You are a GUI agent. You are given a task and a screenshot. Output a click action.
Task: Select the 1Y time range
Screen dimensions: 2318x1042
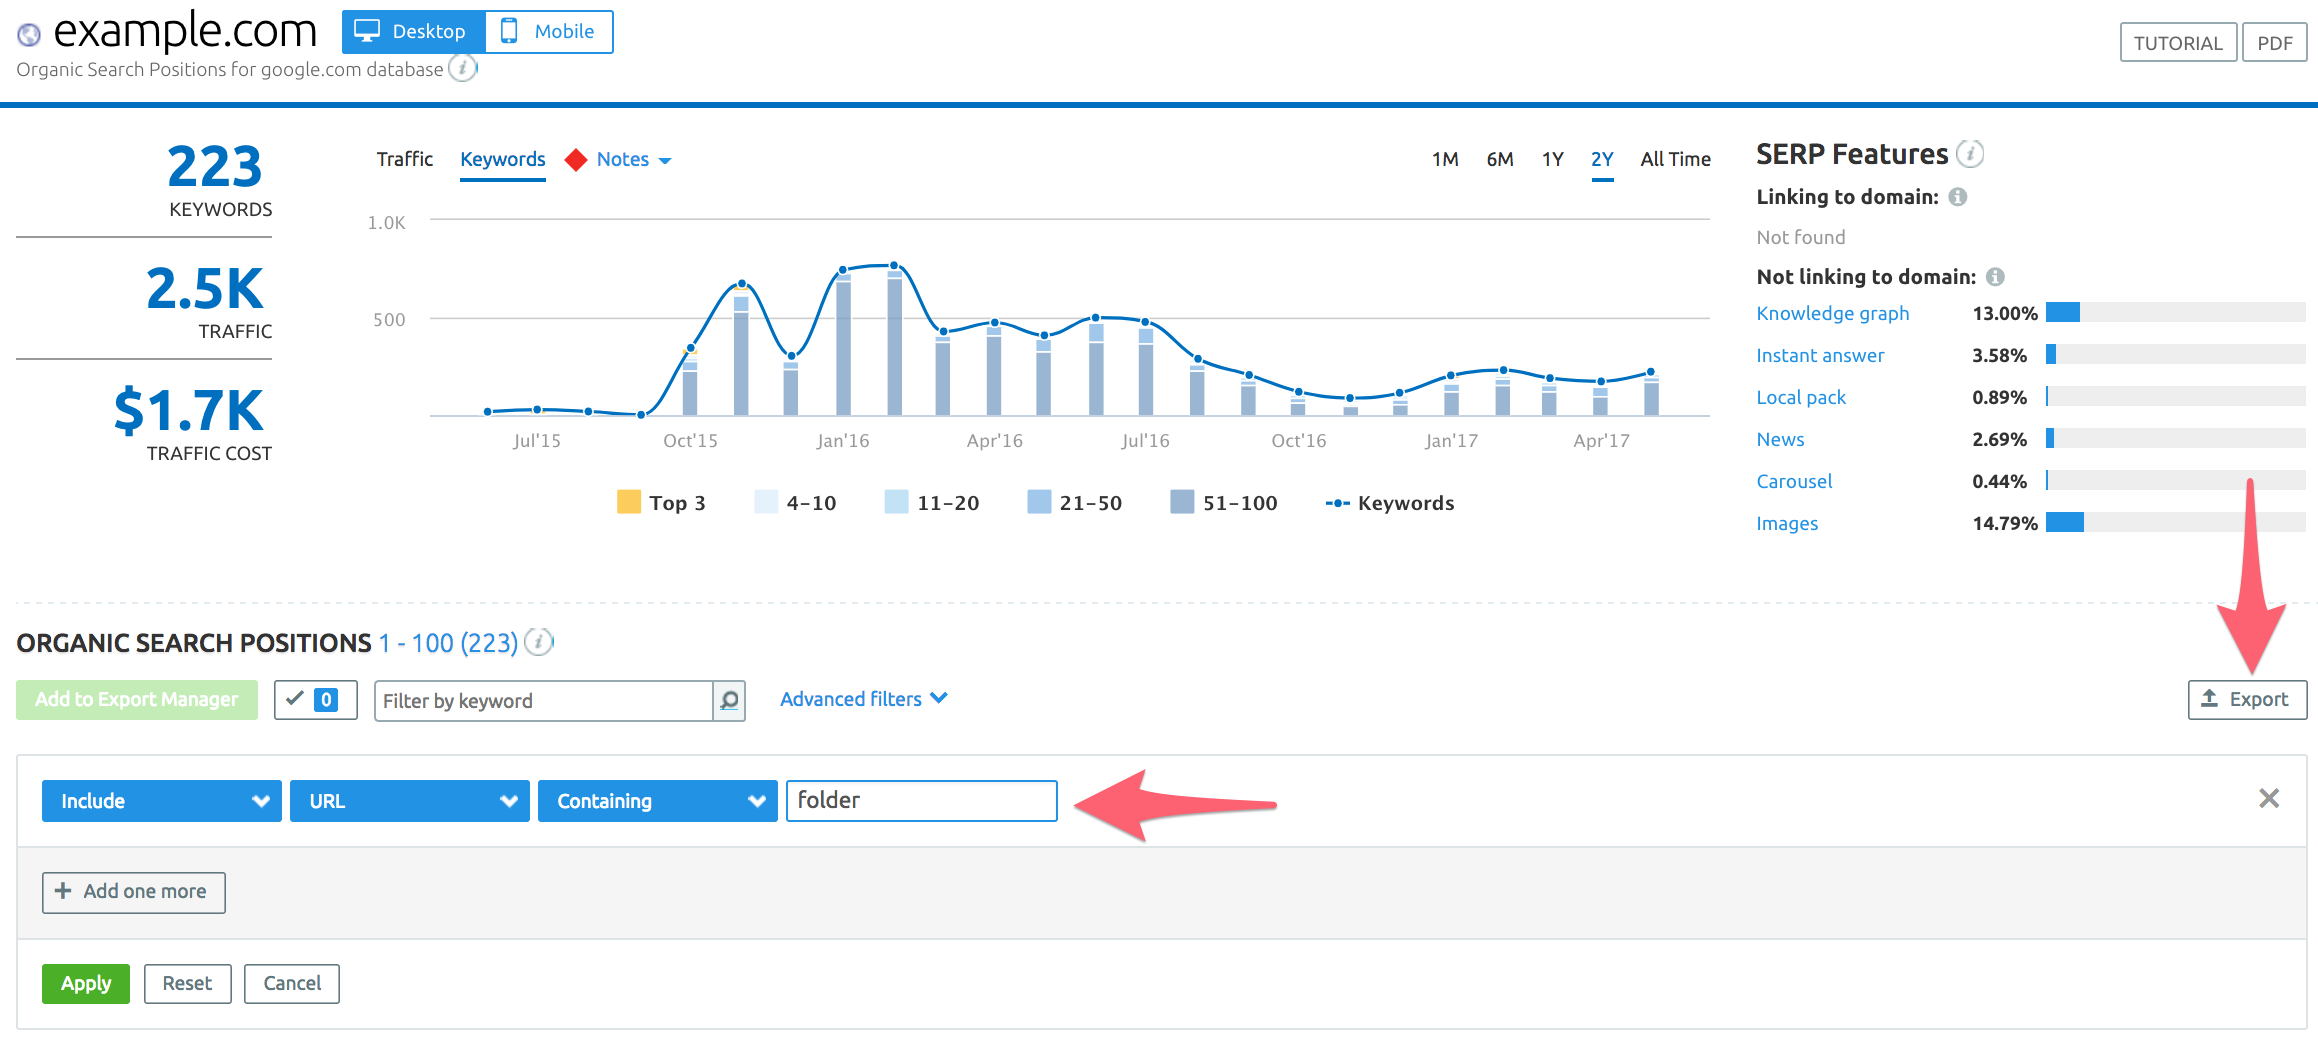click(x=1552, y=159)
